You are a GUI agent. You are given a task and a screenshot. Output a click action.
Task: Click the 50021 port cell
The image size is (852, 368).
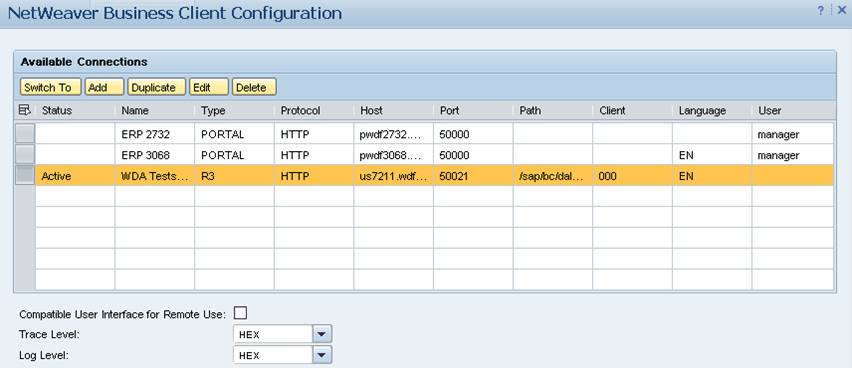[473, 176]
